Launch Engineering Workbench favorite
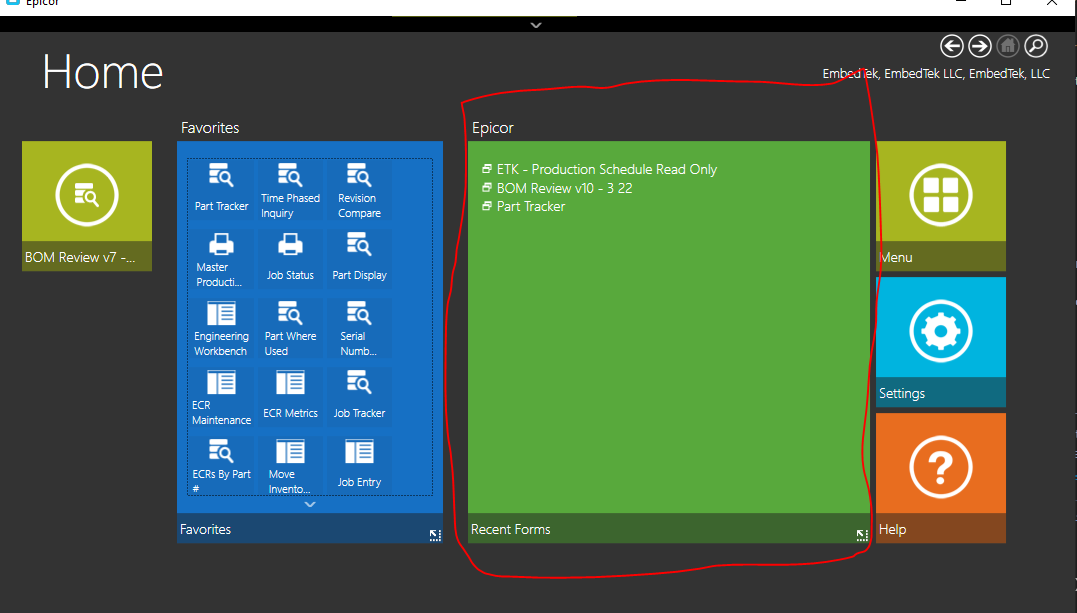This screenshot has height=613, width=1077. click(x=221, y=328)
